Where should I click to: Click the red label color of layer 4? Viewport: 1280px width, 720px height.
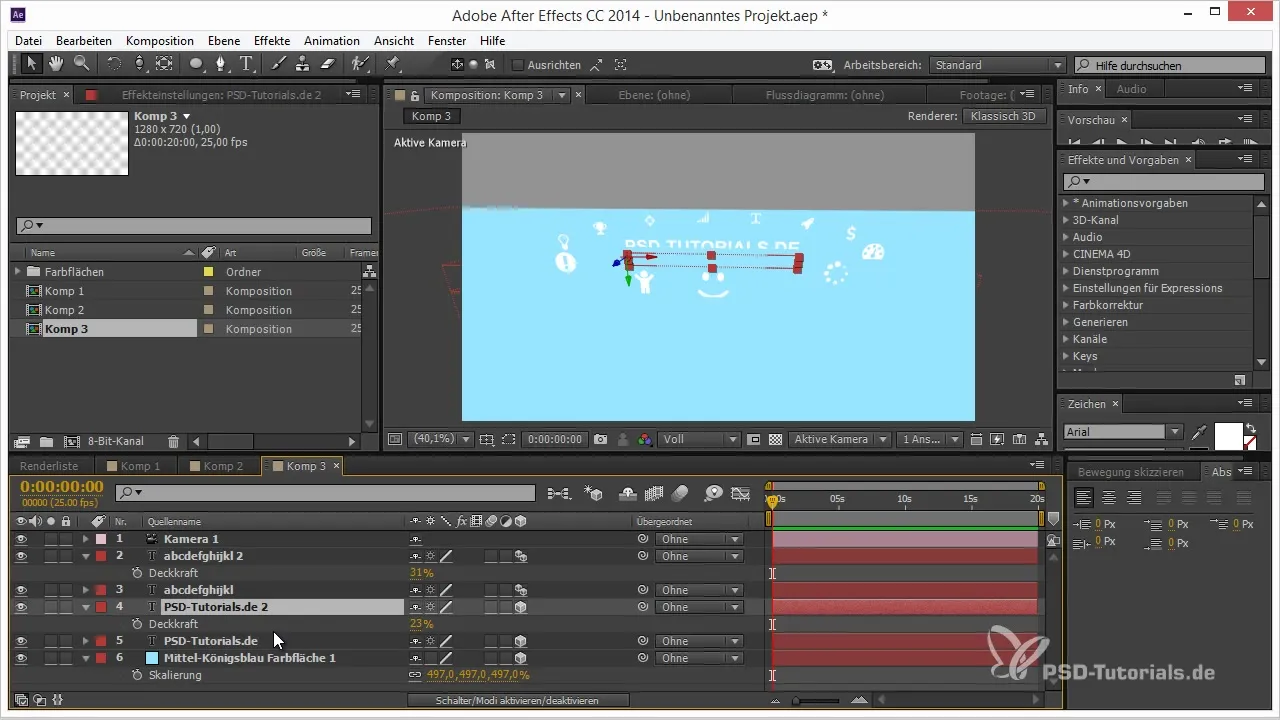pyautogui.click(x=101, y=607)
